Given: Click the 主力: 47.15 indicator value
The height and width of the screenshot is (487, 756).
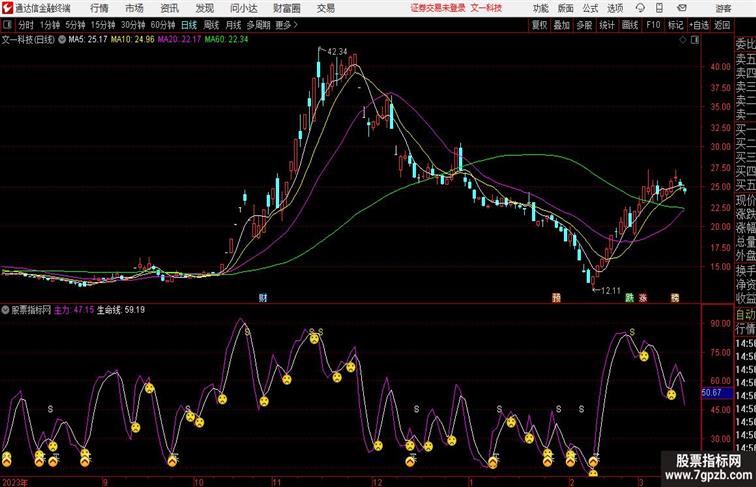Looking at the screenshot, I should (74, 310).
